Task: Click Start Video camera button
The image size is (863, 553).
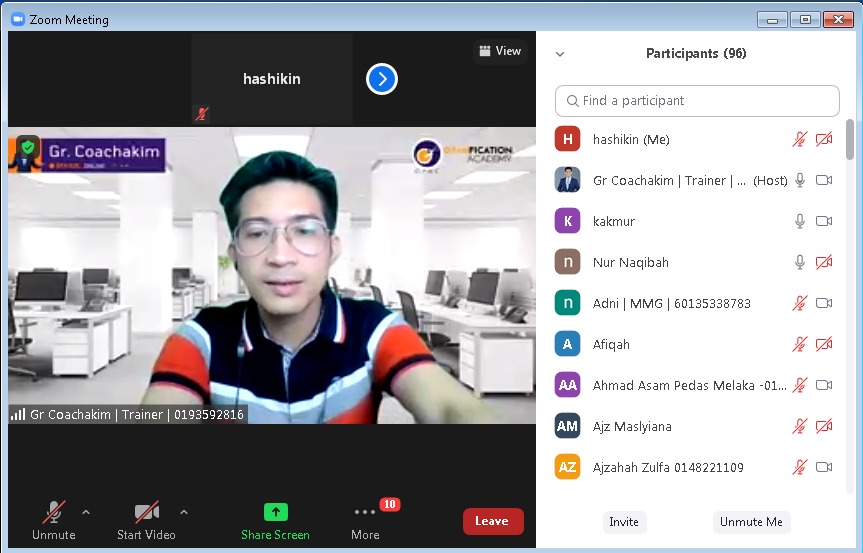Action: [146, 521]
